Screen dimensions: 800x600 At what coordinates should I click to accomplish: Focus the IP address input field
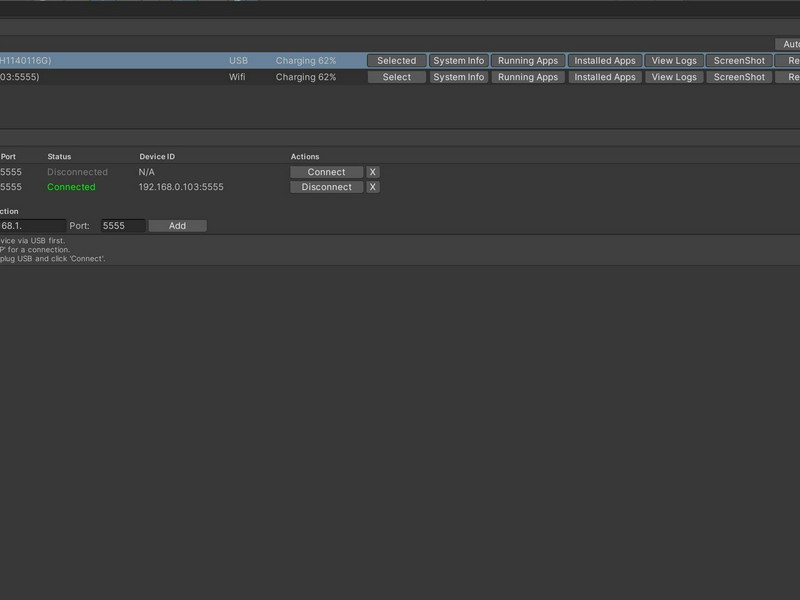coord(33,226)
